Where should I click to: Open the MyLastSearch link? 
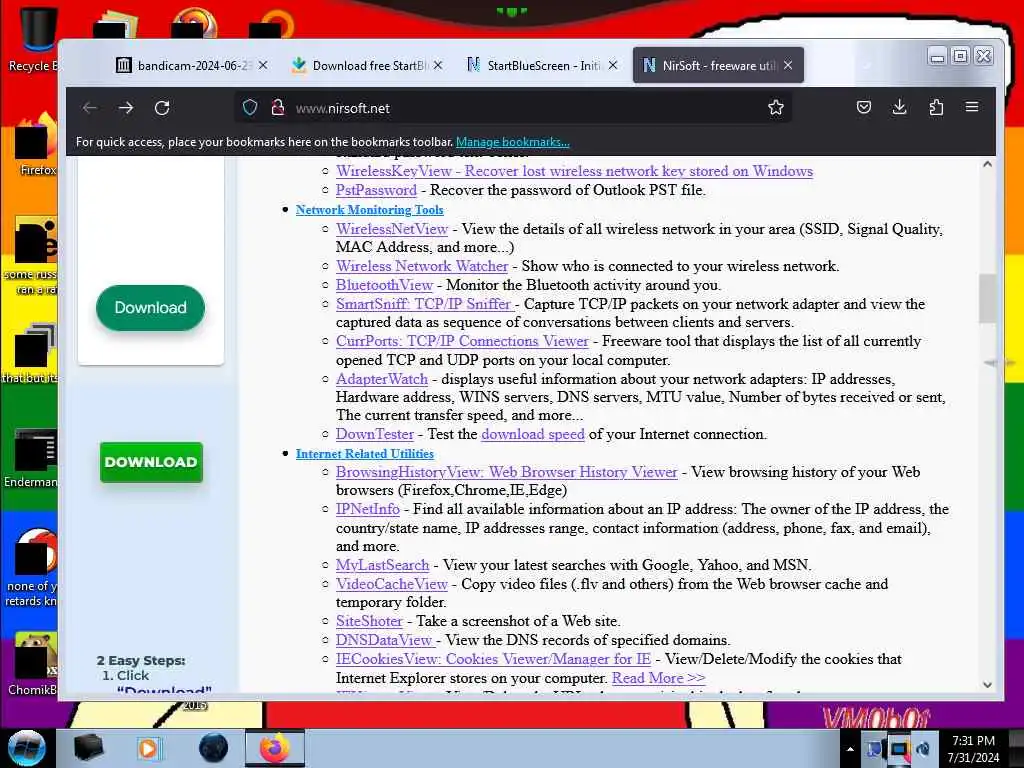point(382,566)
